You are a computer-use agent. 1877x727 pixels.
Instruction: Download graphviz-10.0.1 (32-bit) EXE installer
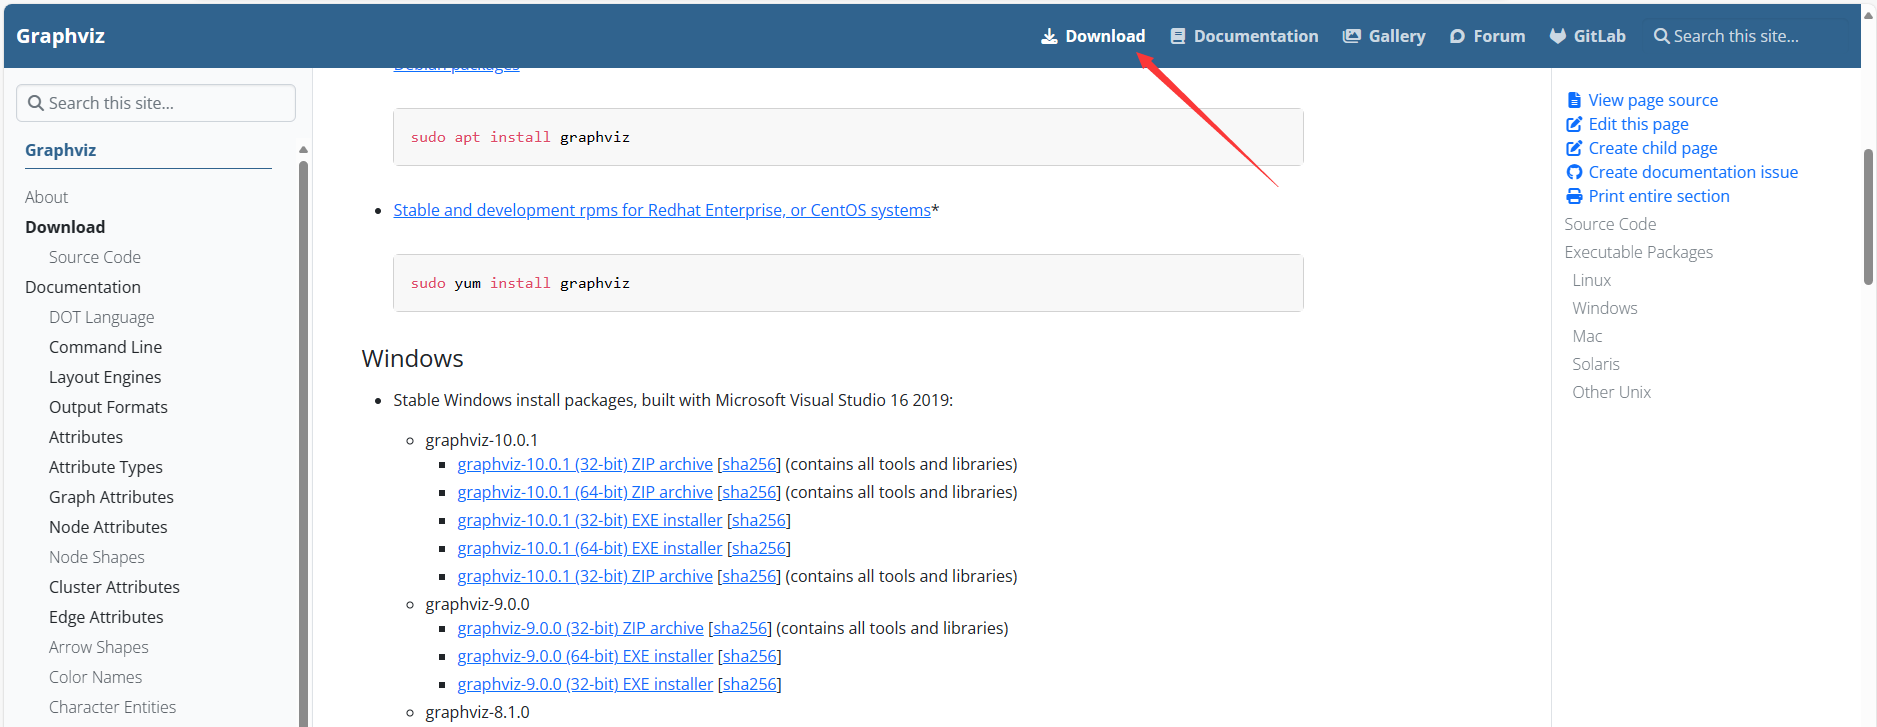pyautogui.click(x=590, y=520)
